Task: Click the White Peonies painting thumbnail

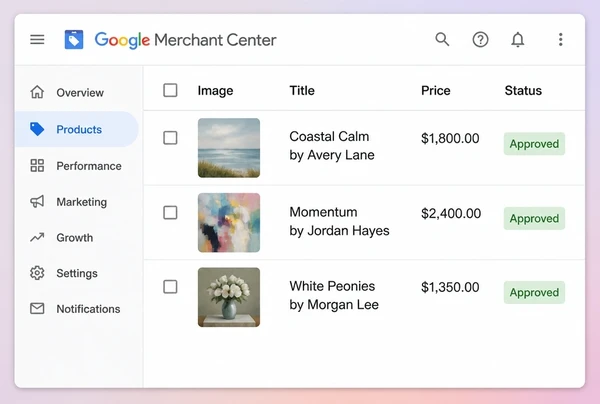Action: point(229,297)
